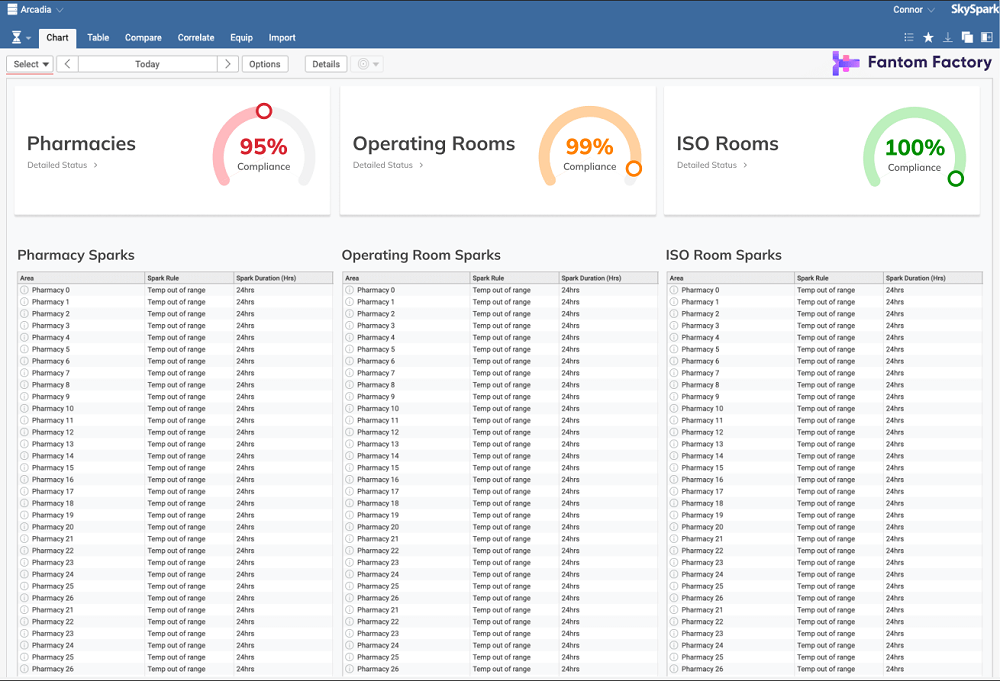Click the download export icon
1000x681 pixels.
(948, 38)
